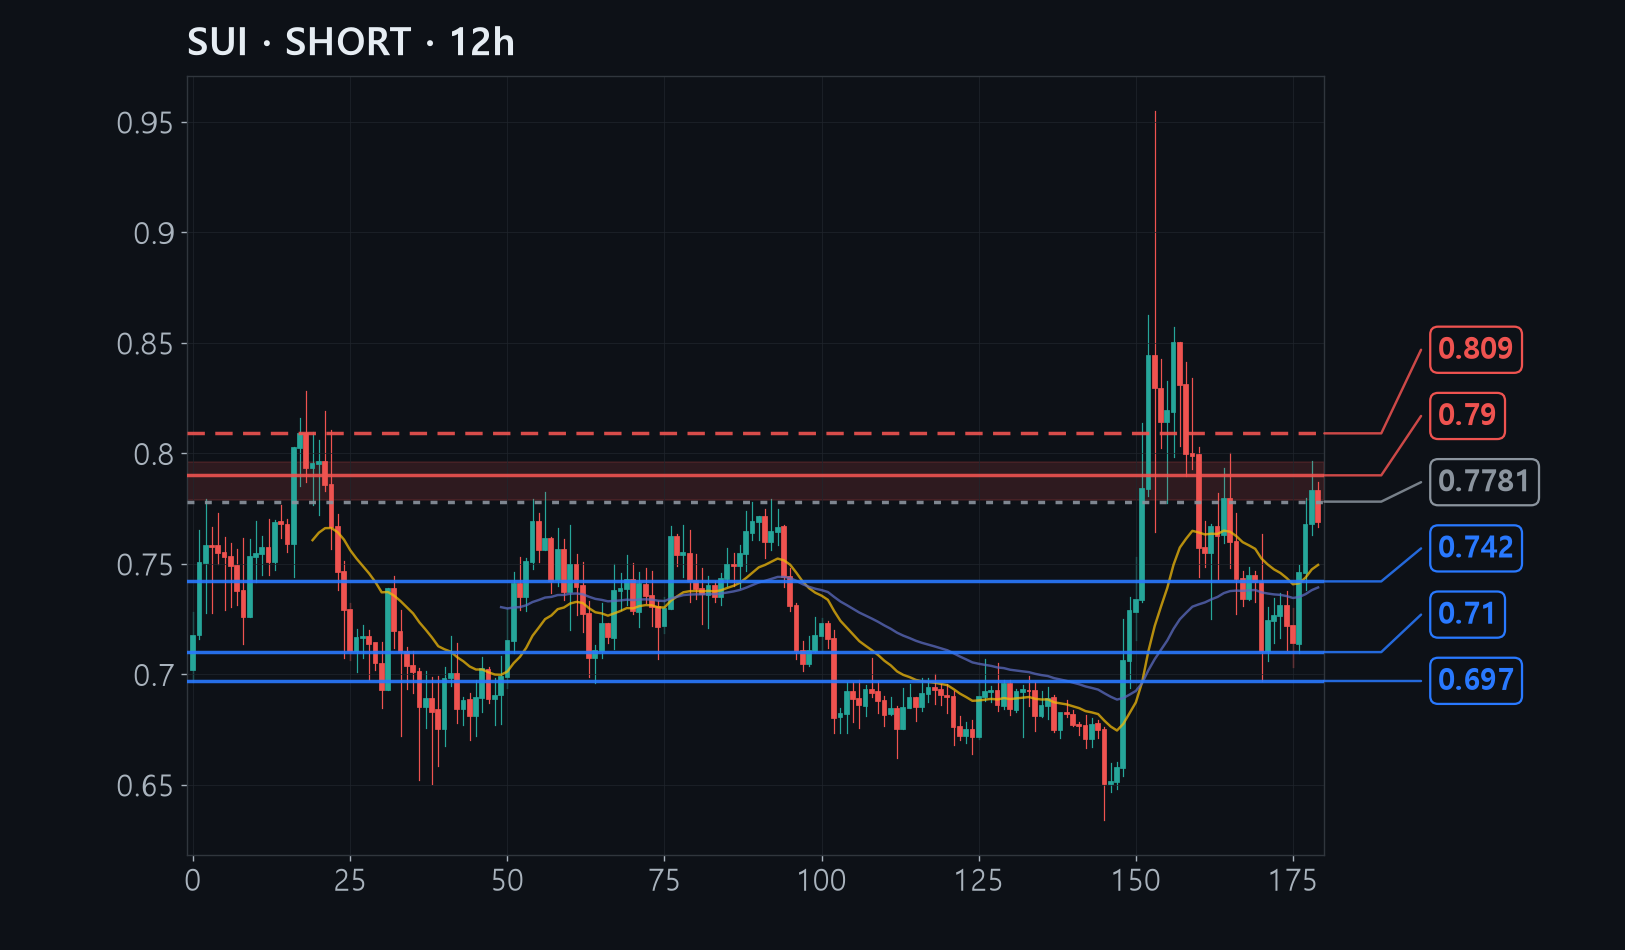Click the 0.7 y-axis tick label
Viewport: 1625px width, 950px height.
[x=154, y=676]
